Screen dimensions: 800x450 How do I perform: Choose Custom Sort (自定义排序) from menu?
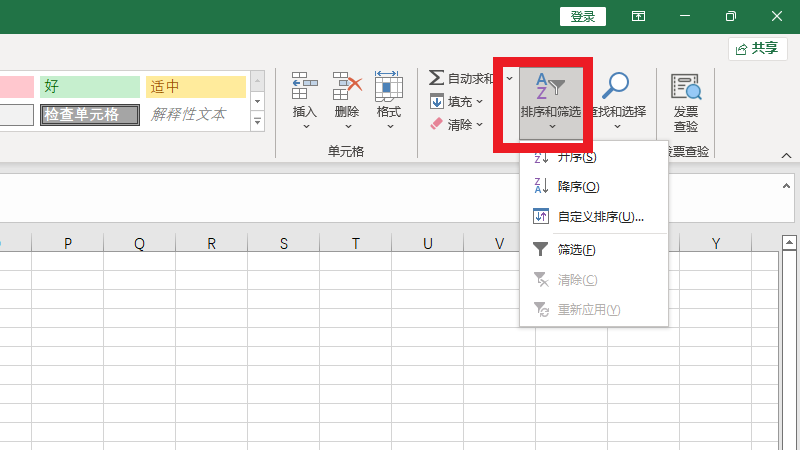(600, 216)
